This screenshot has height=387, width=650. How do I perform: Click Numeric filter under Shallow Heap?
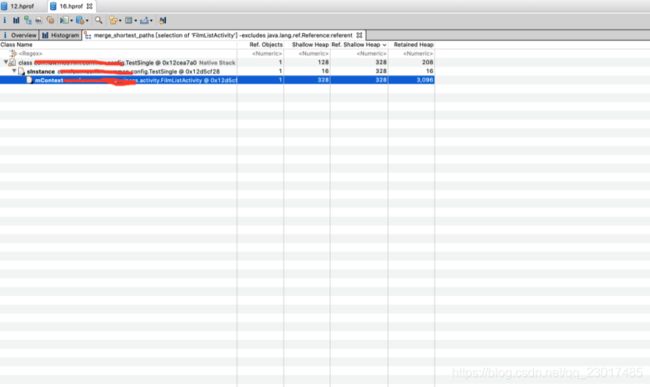[x=313, y=53]
